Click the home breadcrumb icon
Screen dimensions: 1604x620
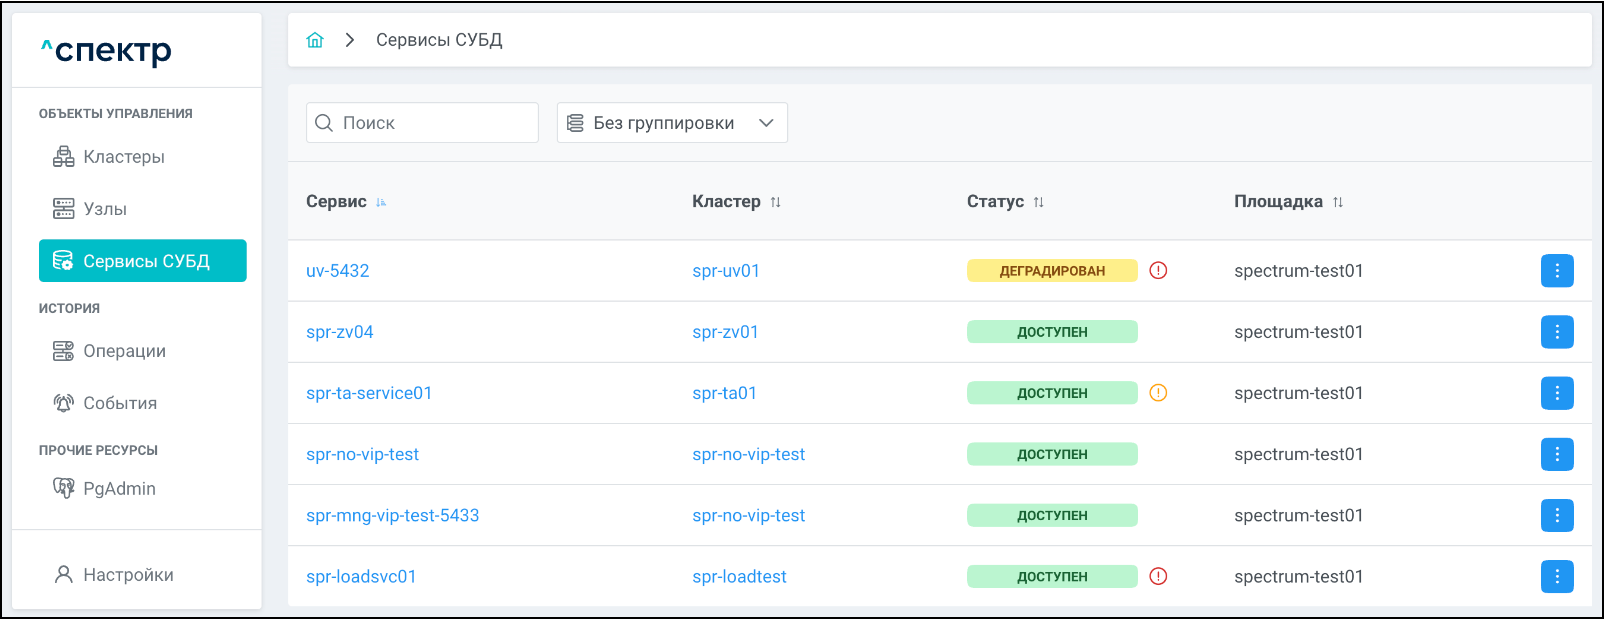pos(315,40)
